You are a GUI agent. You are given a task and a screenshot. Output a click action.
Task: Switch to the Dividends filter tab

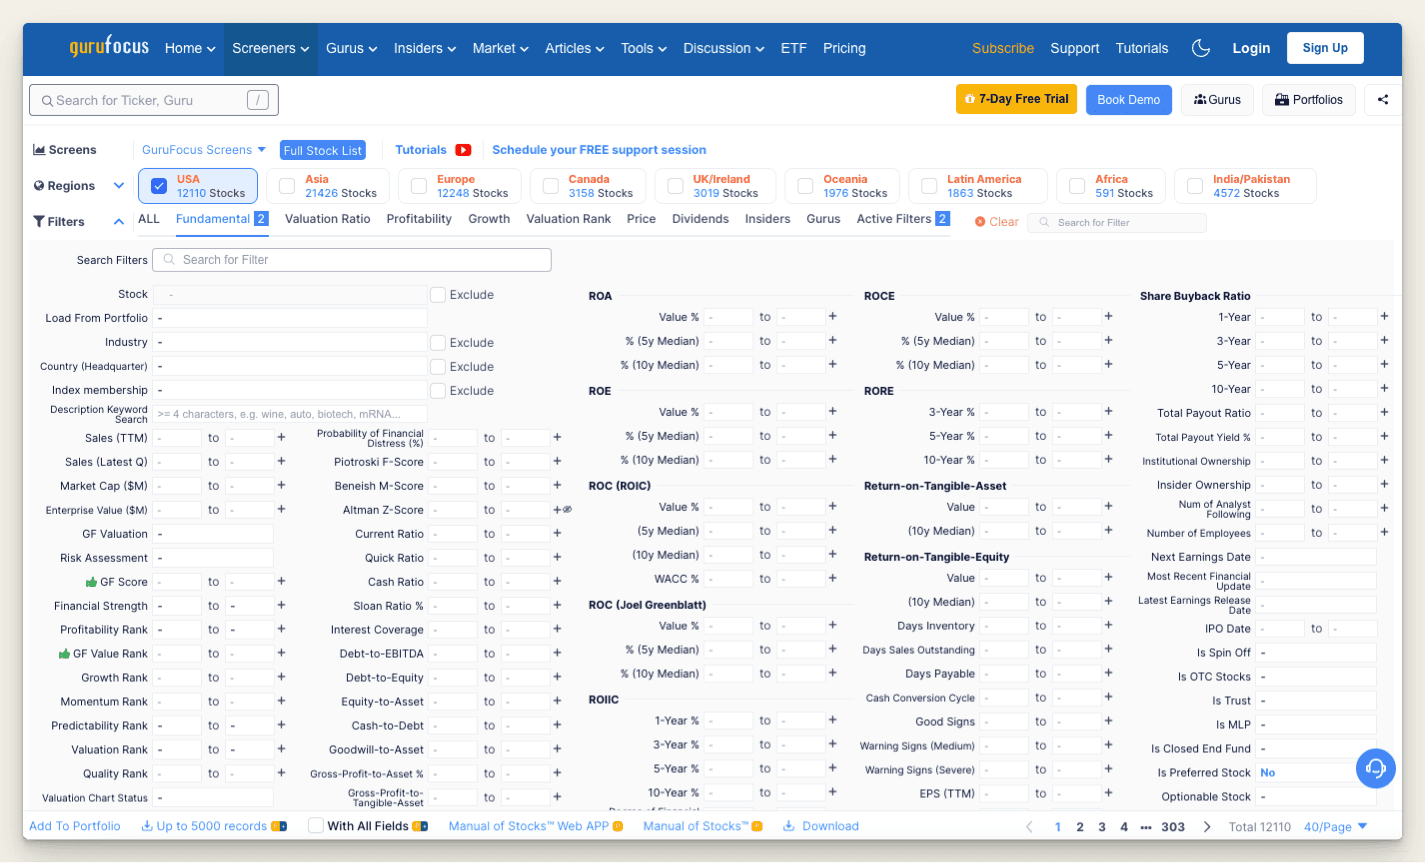(700, 219)
